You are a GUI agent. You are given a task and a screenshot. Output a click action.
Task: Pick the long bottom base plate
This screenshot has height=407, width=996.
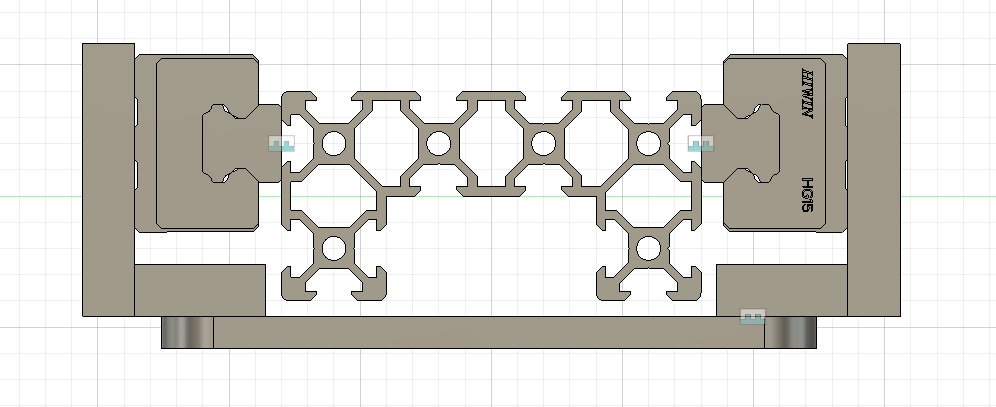[488, 332]
